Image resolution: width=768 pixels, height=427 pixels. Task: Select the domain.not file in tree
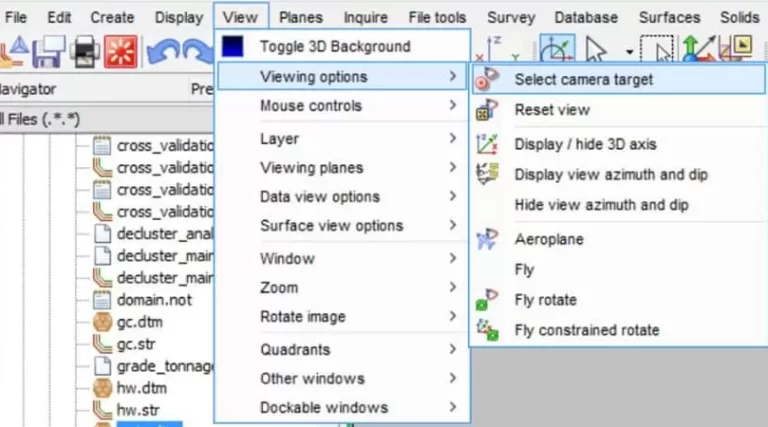pyautogui.click(x=154, y=300)
